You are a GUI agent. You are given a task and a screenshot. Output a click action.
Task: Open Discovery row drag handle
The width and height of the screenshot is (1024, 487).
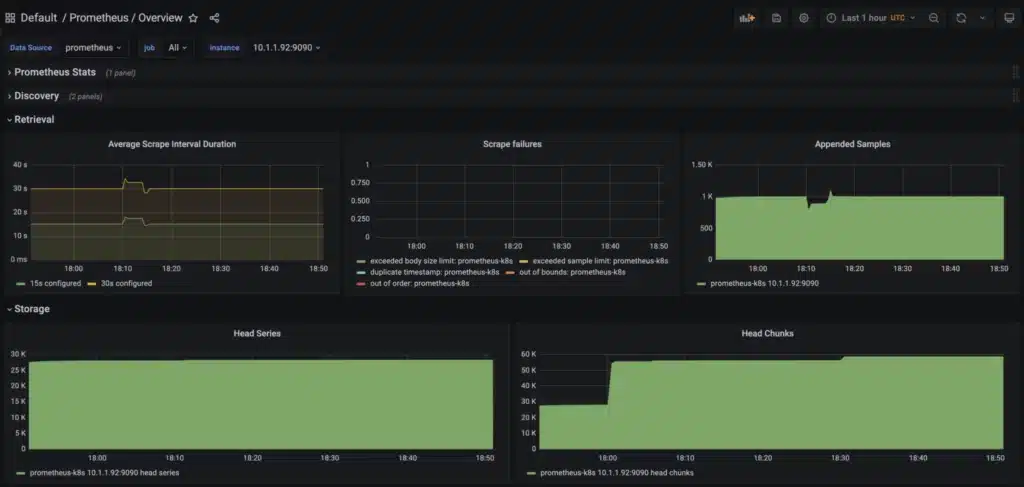click(x=1016, y=96)
